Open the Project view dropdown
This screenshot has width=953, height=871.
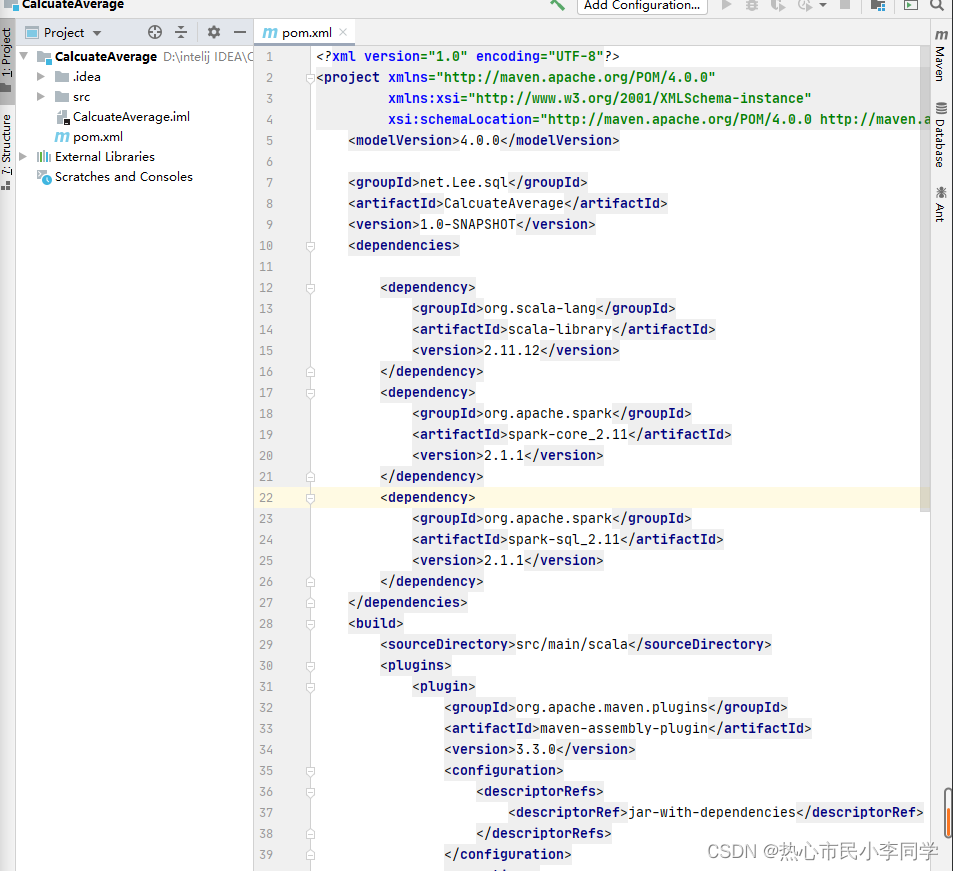click(x=97, y=33)
